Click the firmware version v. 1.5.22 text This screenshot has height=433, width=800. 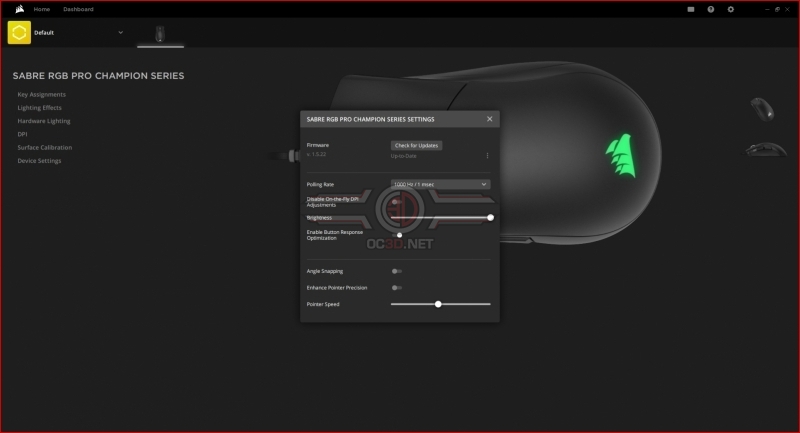coord(316,154)
